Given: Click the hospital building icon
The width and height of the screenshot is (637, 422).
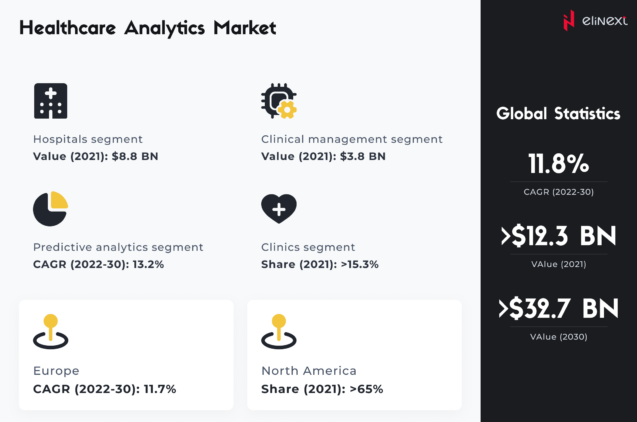Looking at the screenshot, I should pos(50,101).
